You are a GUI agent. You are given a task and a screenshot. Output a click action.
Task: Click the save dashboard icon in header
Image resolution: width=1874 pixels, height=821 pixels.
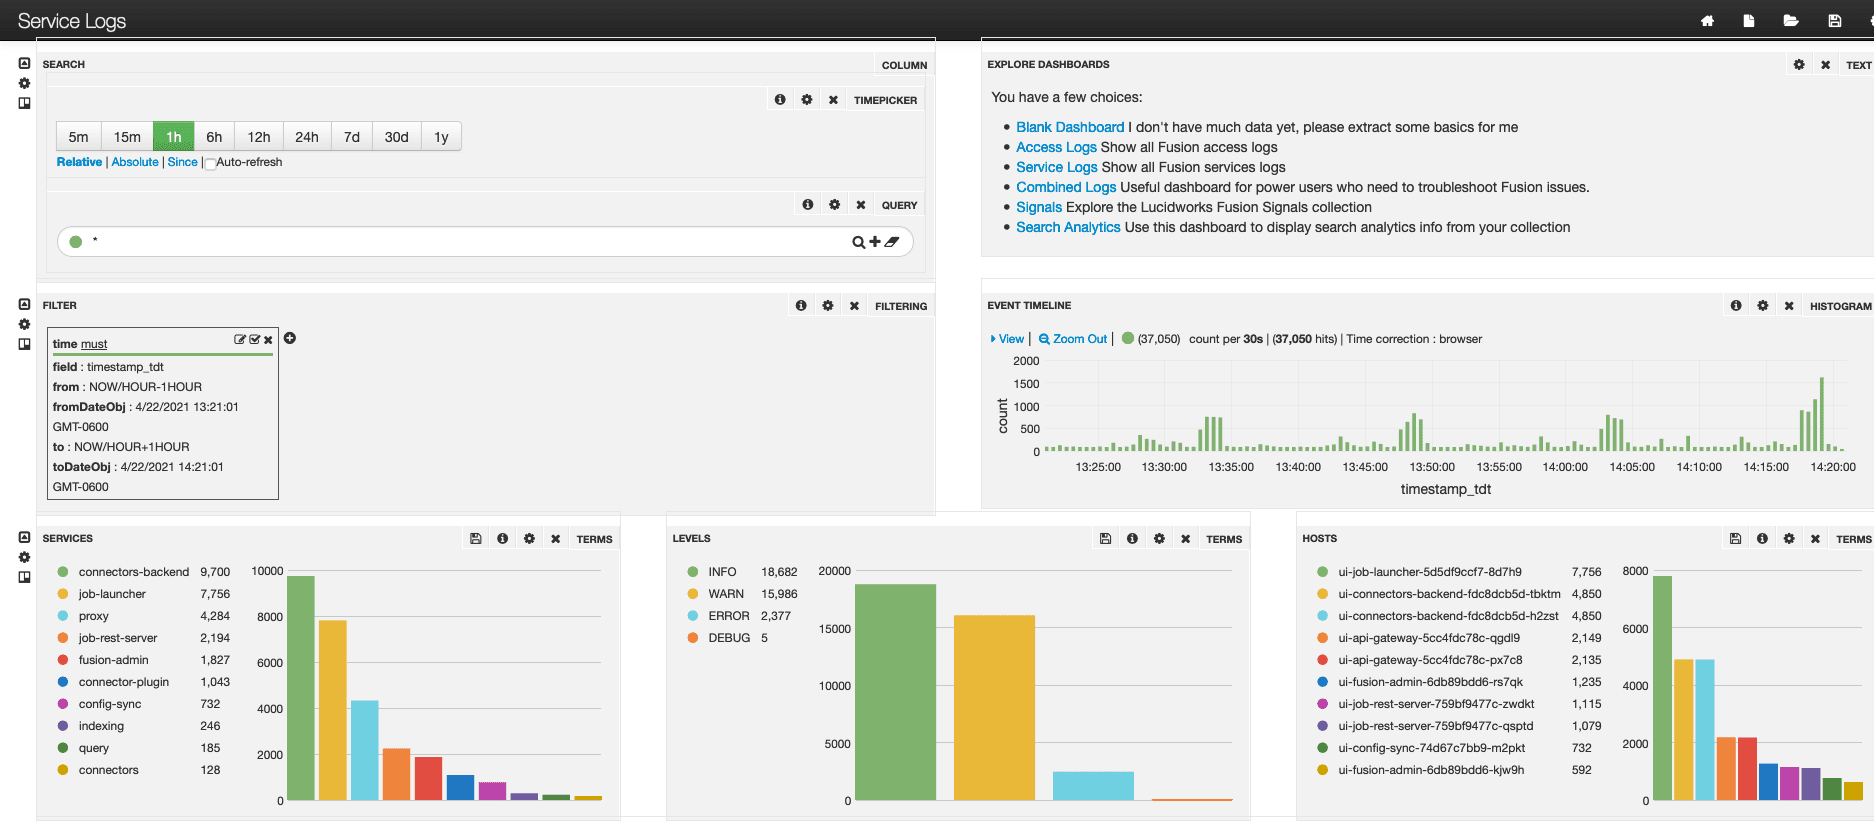pos(1835,21)
